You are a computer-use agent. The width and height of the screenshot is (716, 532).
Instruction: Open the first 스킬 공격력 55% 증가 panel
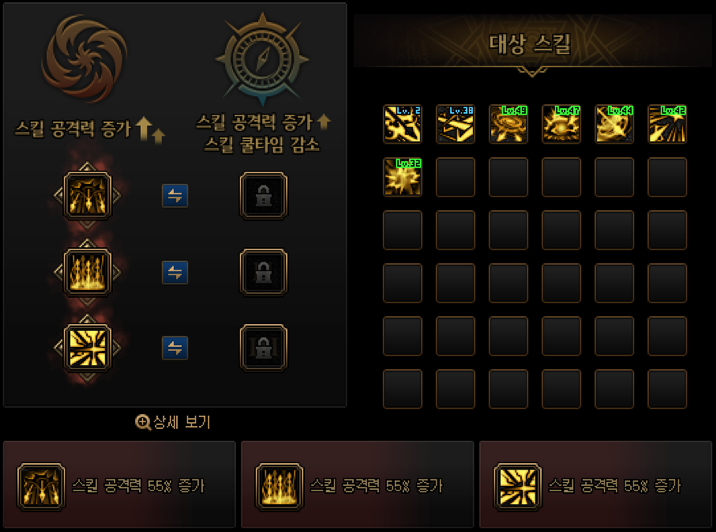119,485
